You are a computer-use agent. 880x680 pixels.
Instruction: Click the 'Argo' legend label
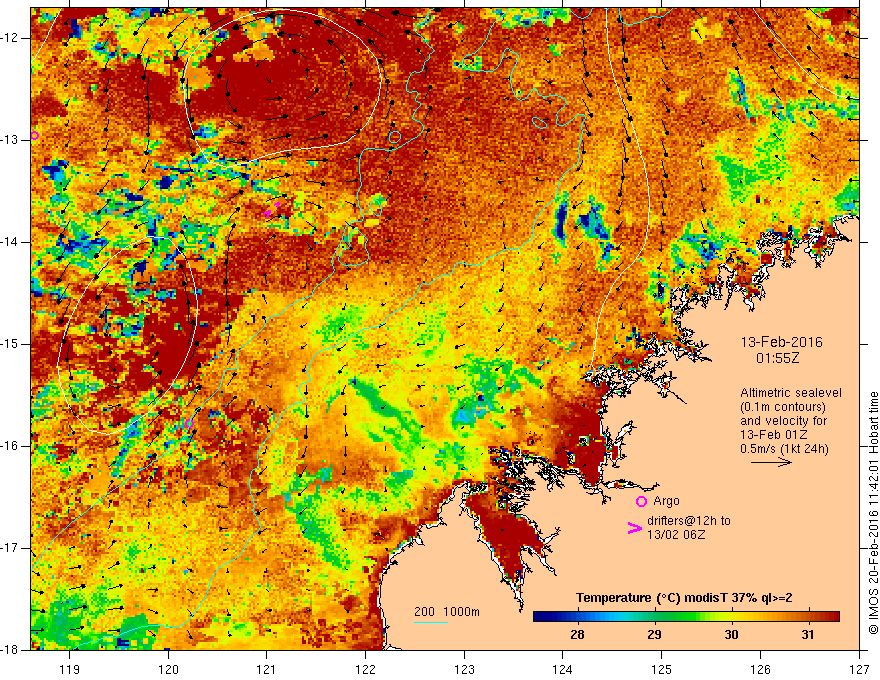coord(666,501)
